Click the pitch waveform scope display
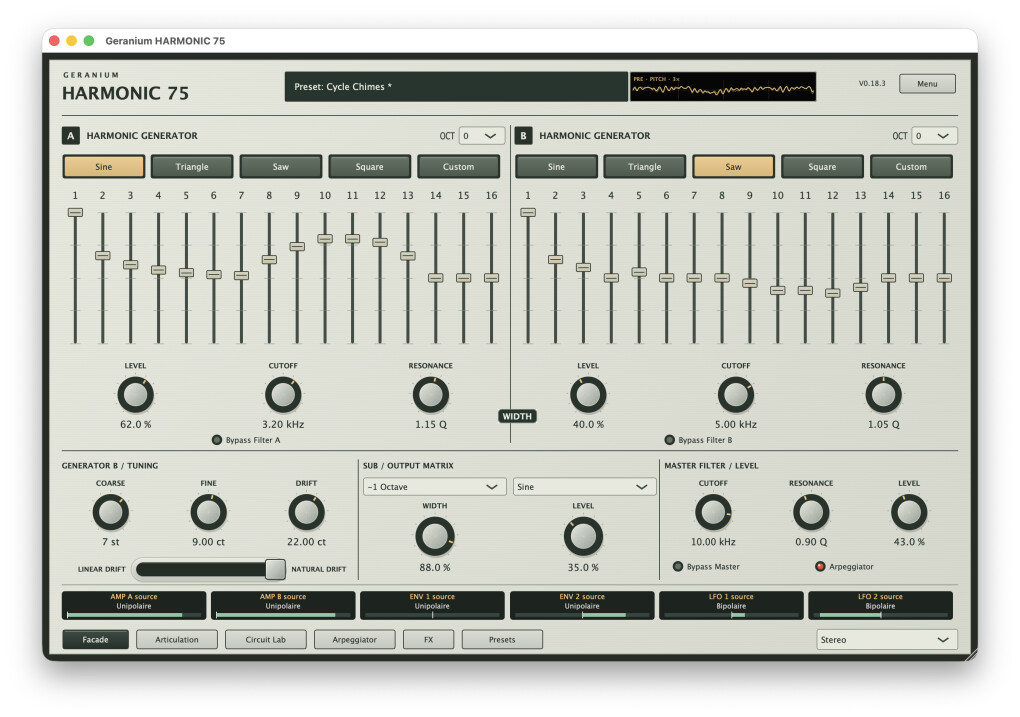 click(723, 87)
